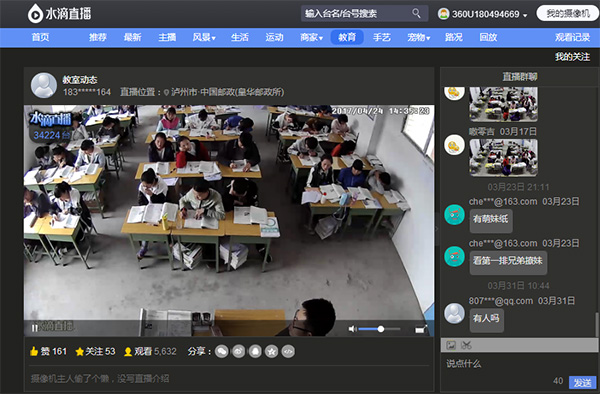The width and height of the screenshot is (600, 394).
Task: Expand the account dropdown arrow
Action: tap(525, 15)
